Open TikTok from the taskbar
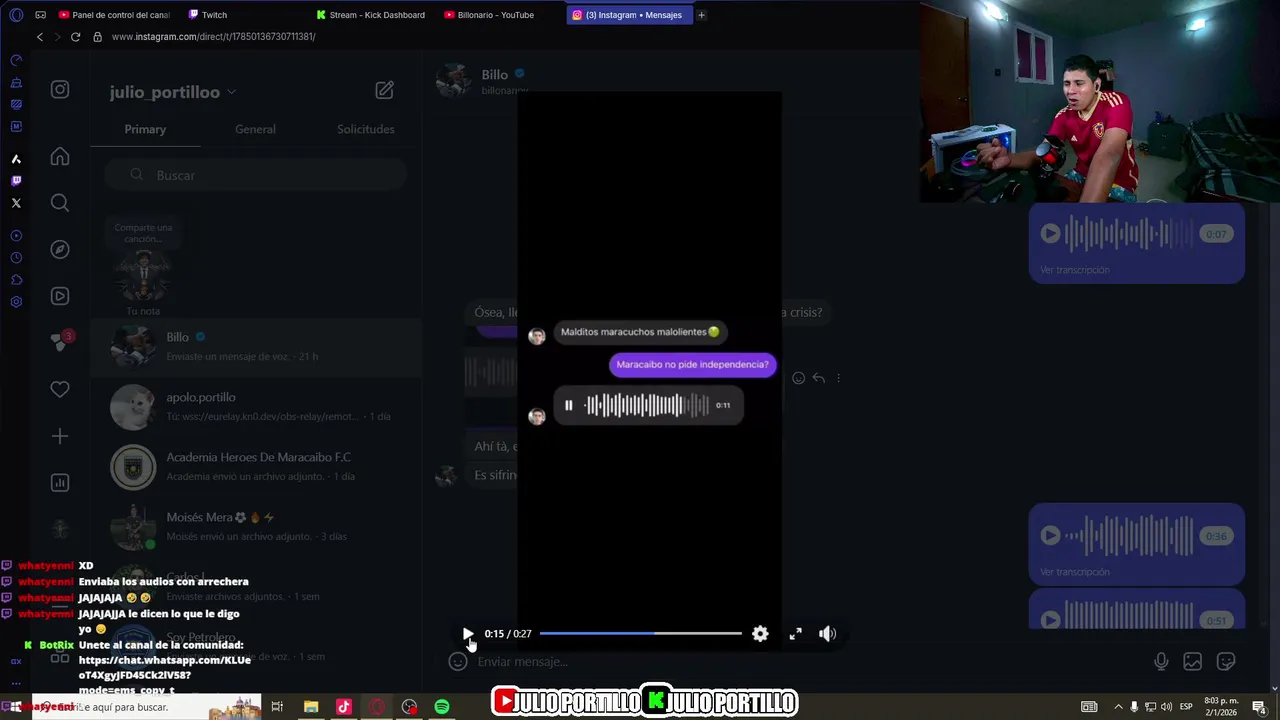1280x720 pixels. click(x=344, y=707)
